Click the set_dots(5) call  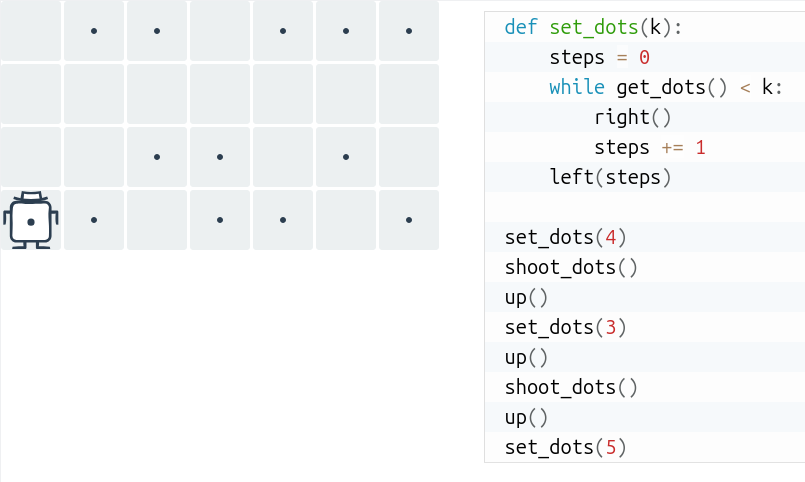tap(565, 448)
